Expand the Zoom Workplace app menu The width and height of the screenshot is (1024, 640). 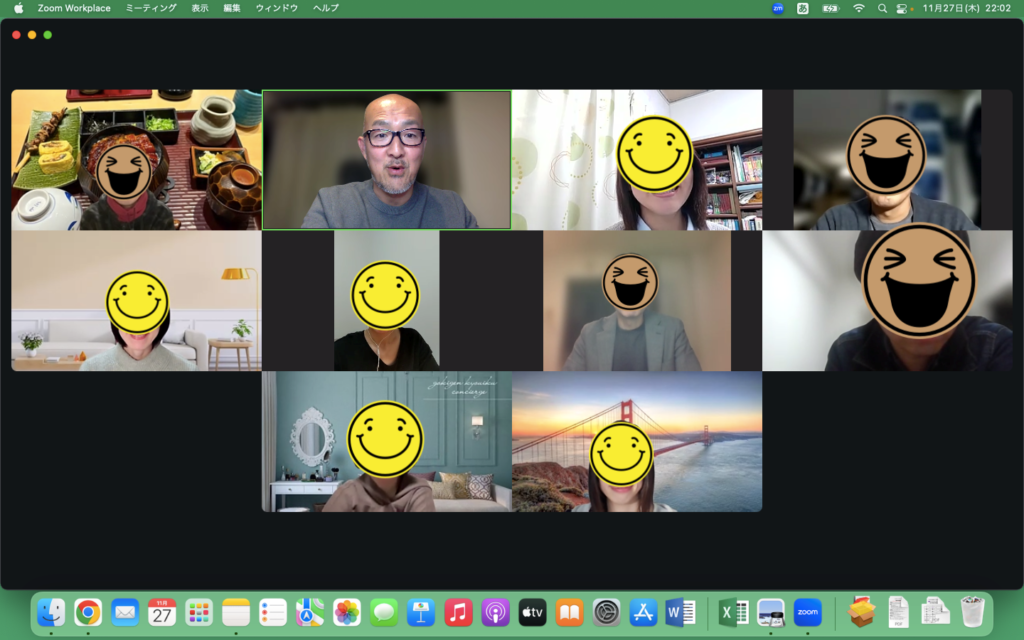(x=74, y=8)
